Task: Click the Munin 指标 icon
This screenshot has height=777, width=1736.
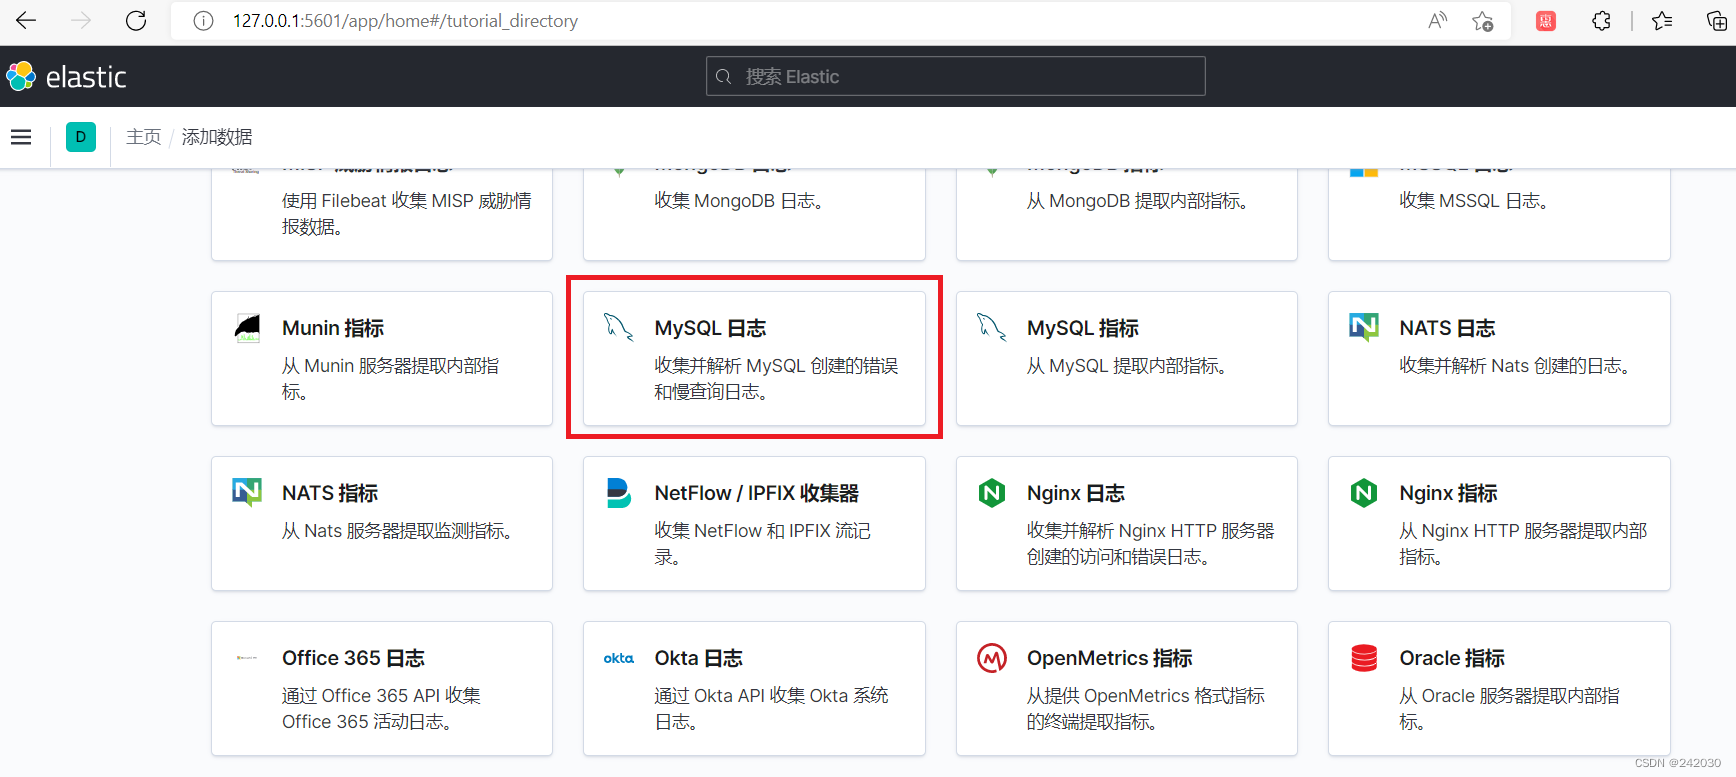Action: 247,328
